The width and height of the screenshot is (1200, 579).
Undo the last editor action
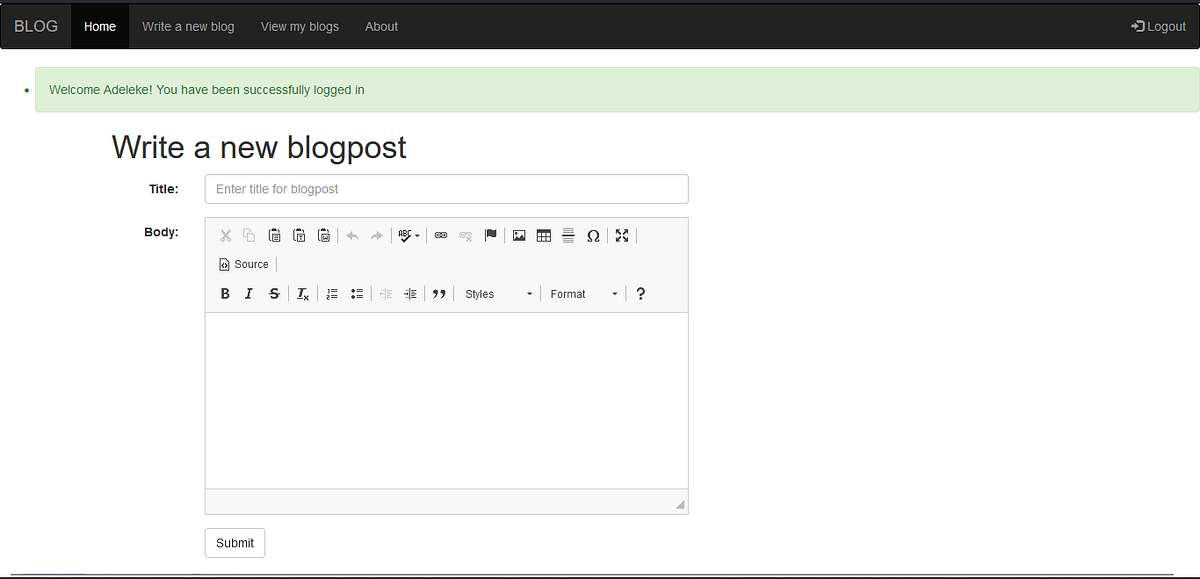point(352,235)
